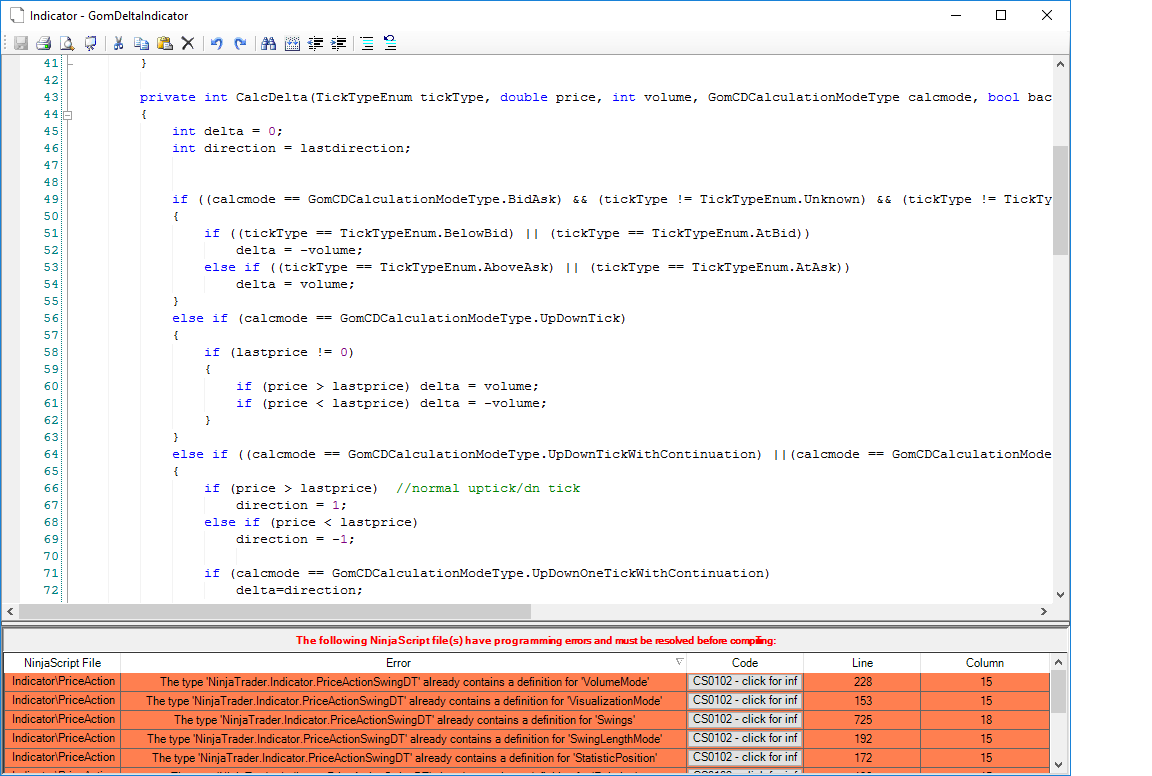Undo the last edit

[217, 43]
